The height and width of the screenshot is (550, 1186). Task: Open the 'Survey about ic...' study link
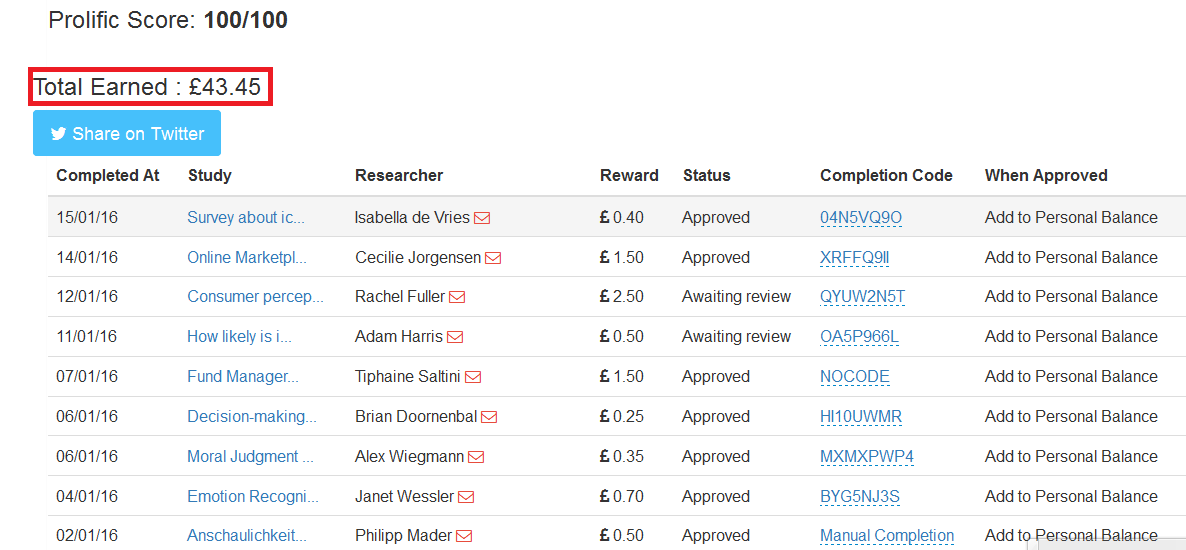click(246, 218)
